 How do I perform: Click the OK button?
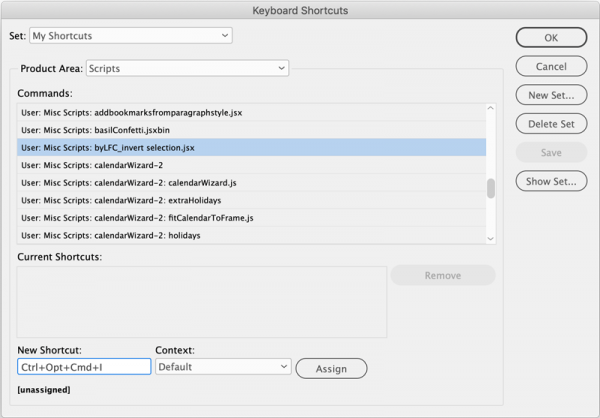(550, 37)
